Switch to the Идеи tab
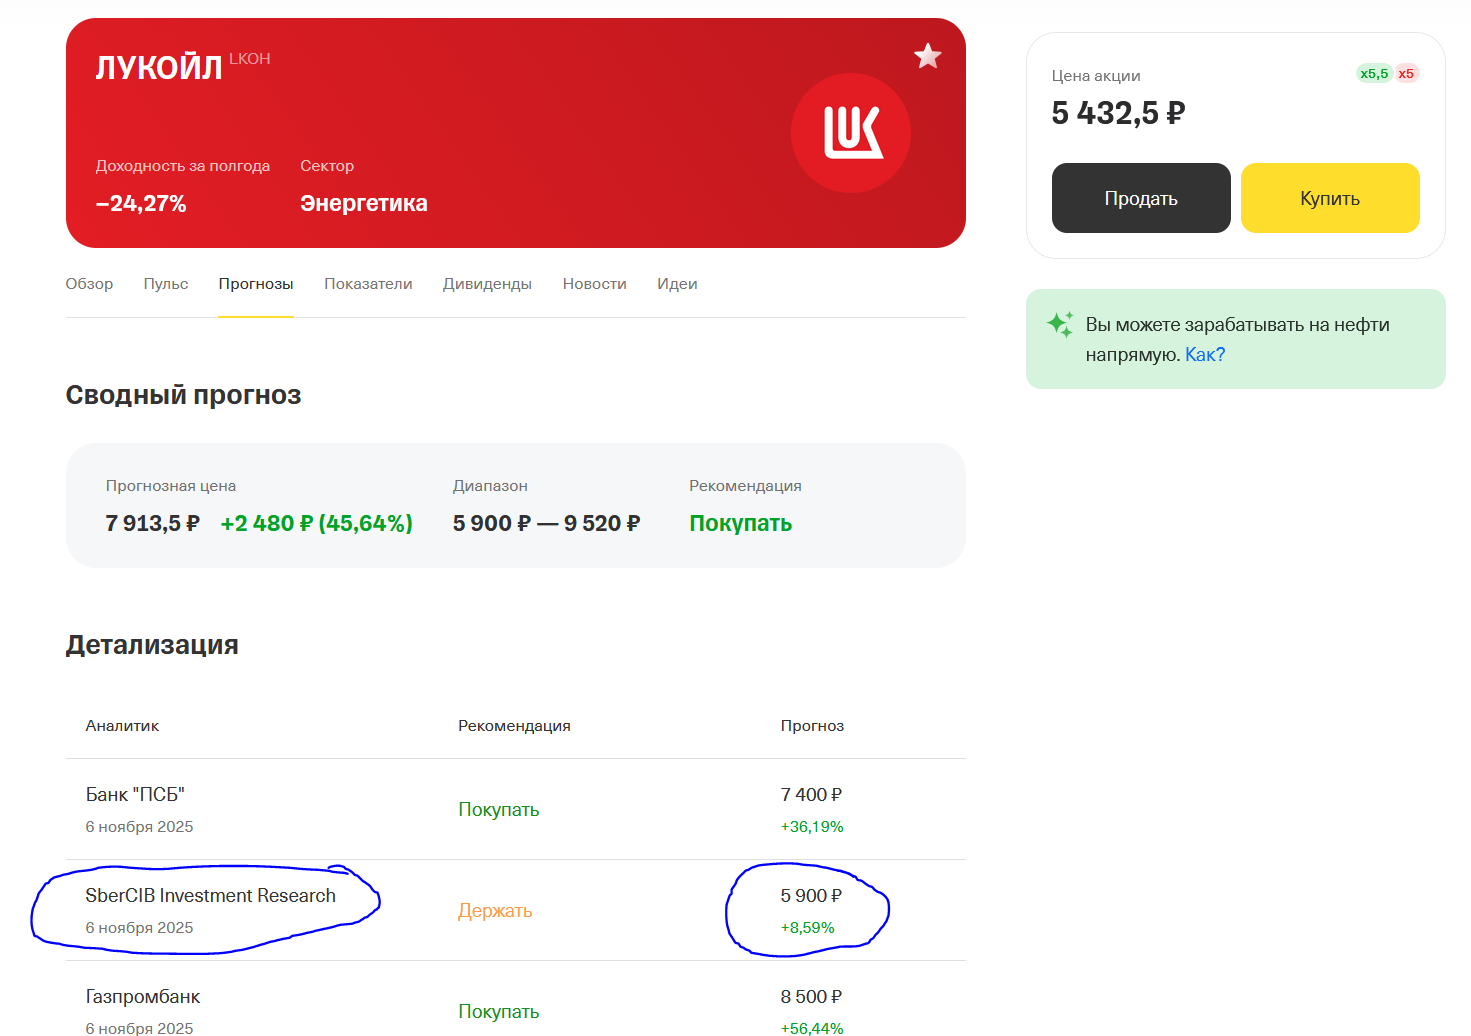Image resolution: width=1471 pixels, height=1036 pixels. tap(677, 284)
